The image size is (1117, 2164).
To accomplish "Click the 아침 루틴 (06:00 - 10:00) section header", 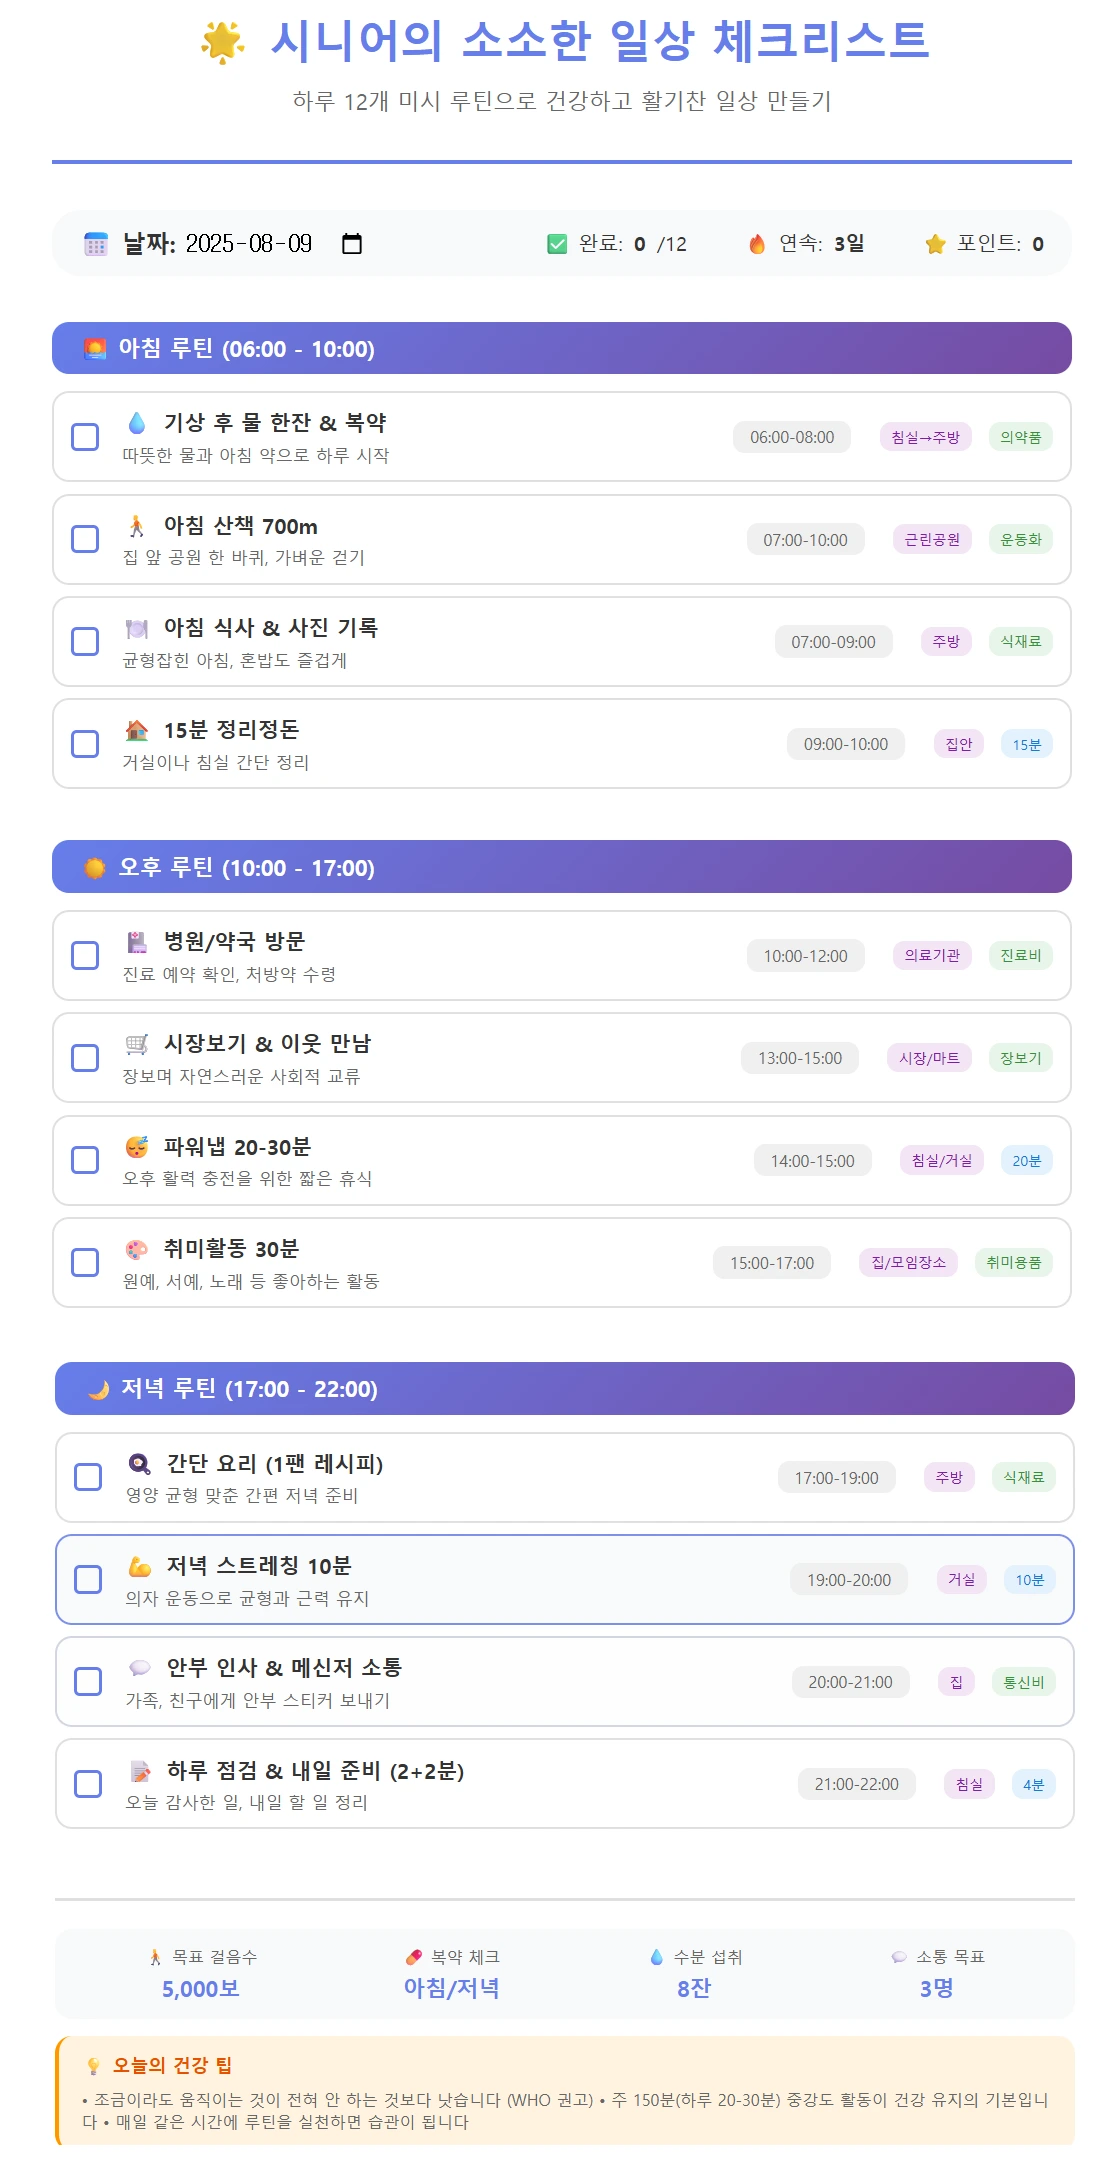I will coord(561,348).
